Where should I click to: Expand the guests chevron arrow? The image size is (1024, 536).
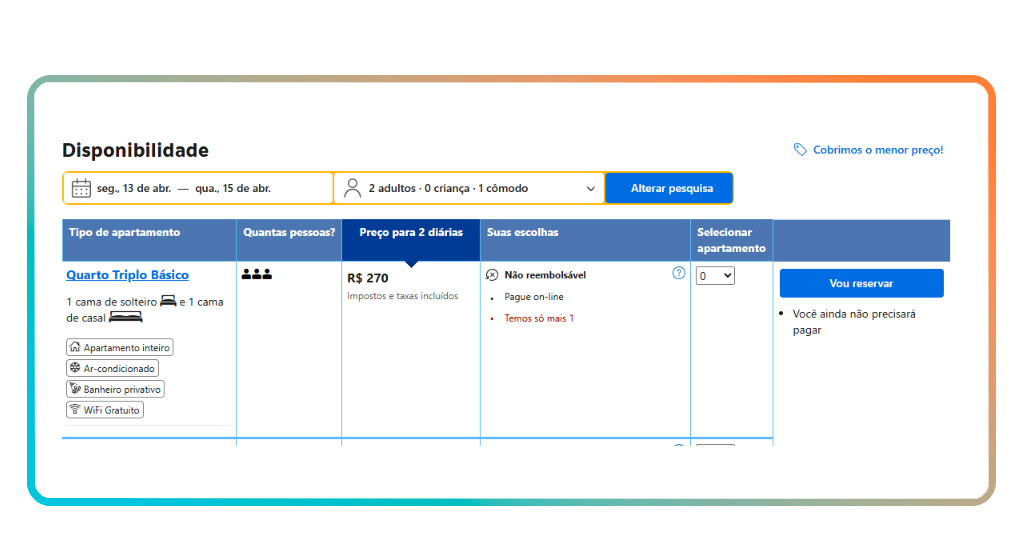(x=590, y=189)
